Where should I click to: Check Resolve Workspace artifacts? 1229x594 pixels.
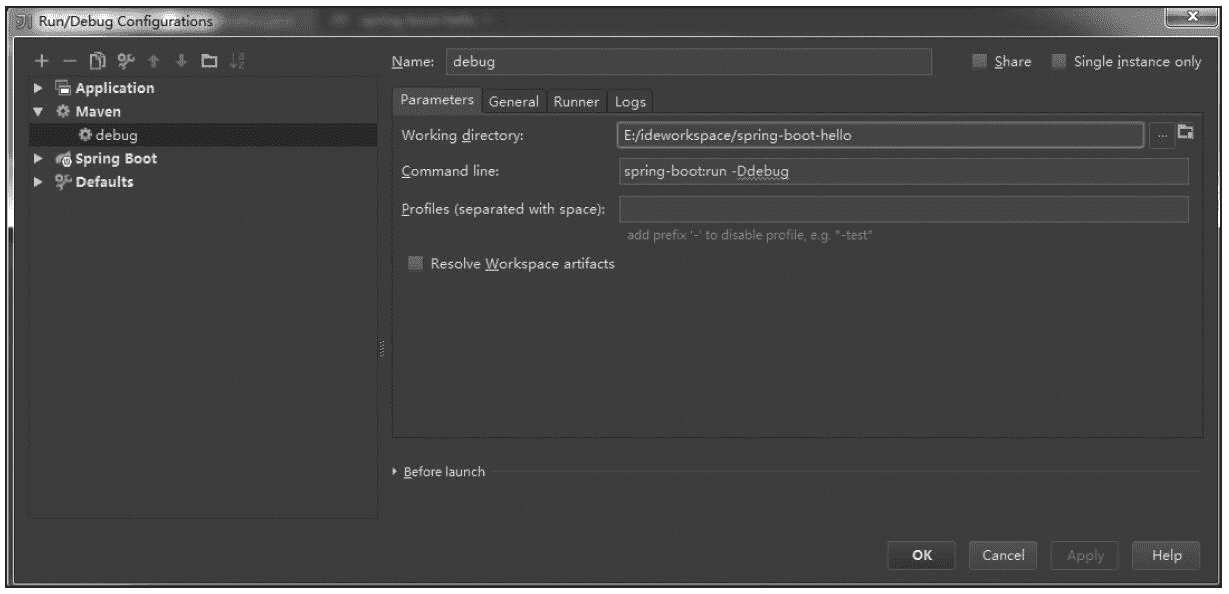tap(415, 264)
